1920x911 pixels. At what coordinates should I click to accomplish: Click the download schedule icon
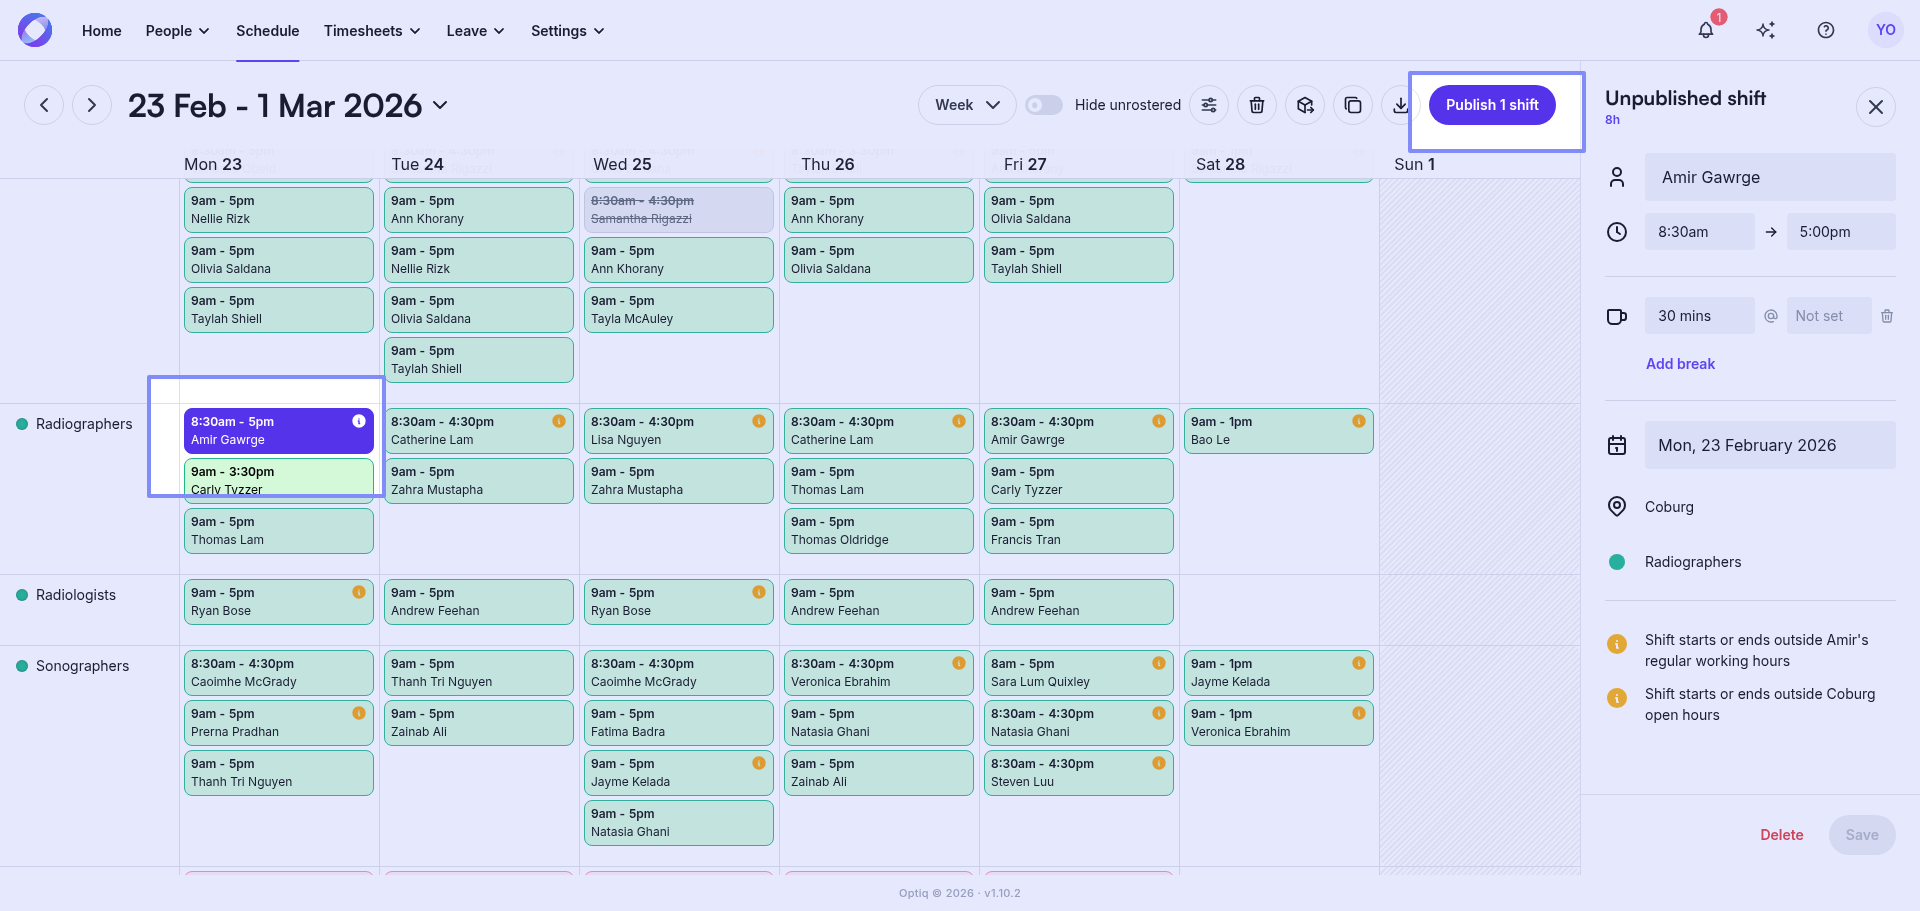(1400, 105)
